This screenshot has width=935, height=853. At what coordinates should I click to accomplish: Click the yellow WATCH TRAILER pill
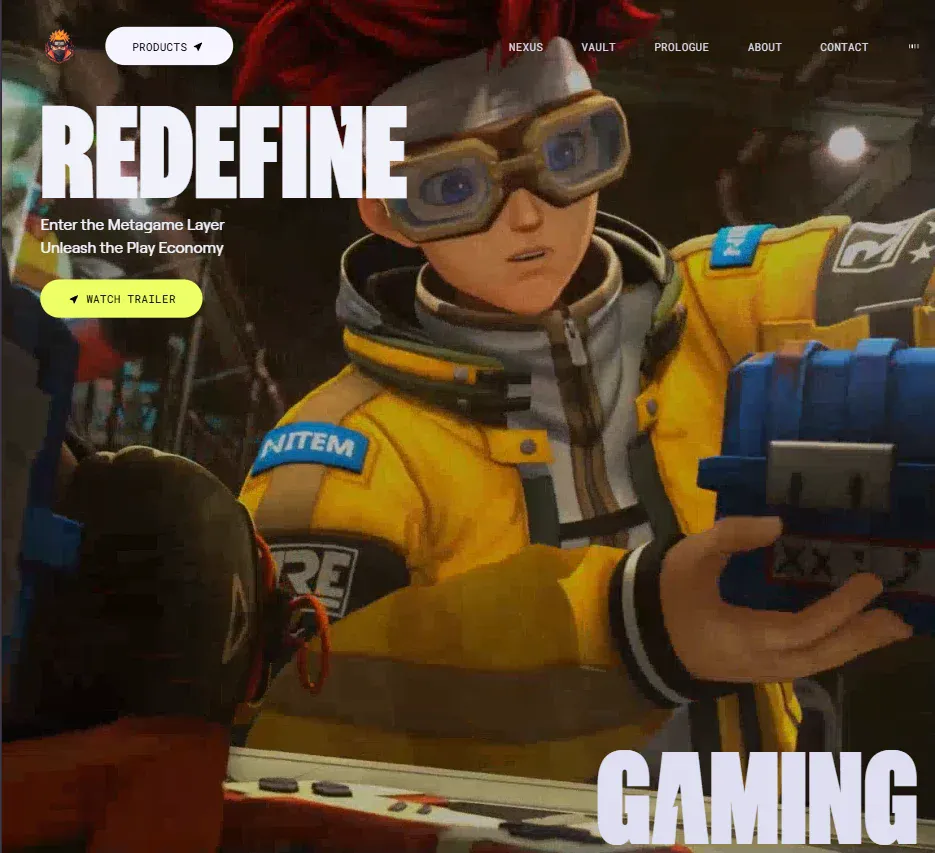tap(121, 298)
